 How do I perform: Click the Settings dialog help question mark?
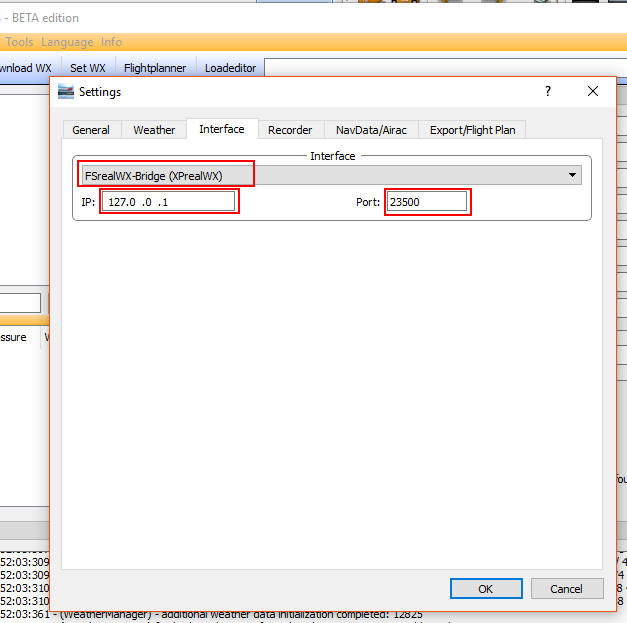pos(548,92)
